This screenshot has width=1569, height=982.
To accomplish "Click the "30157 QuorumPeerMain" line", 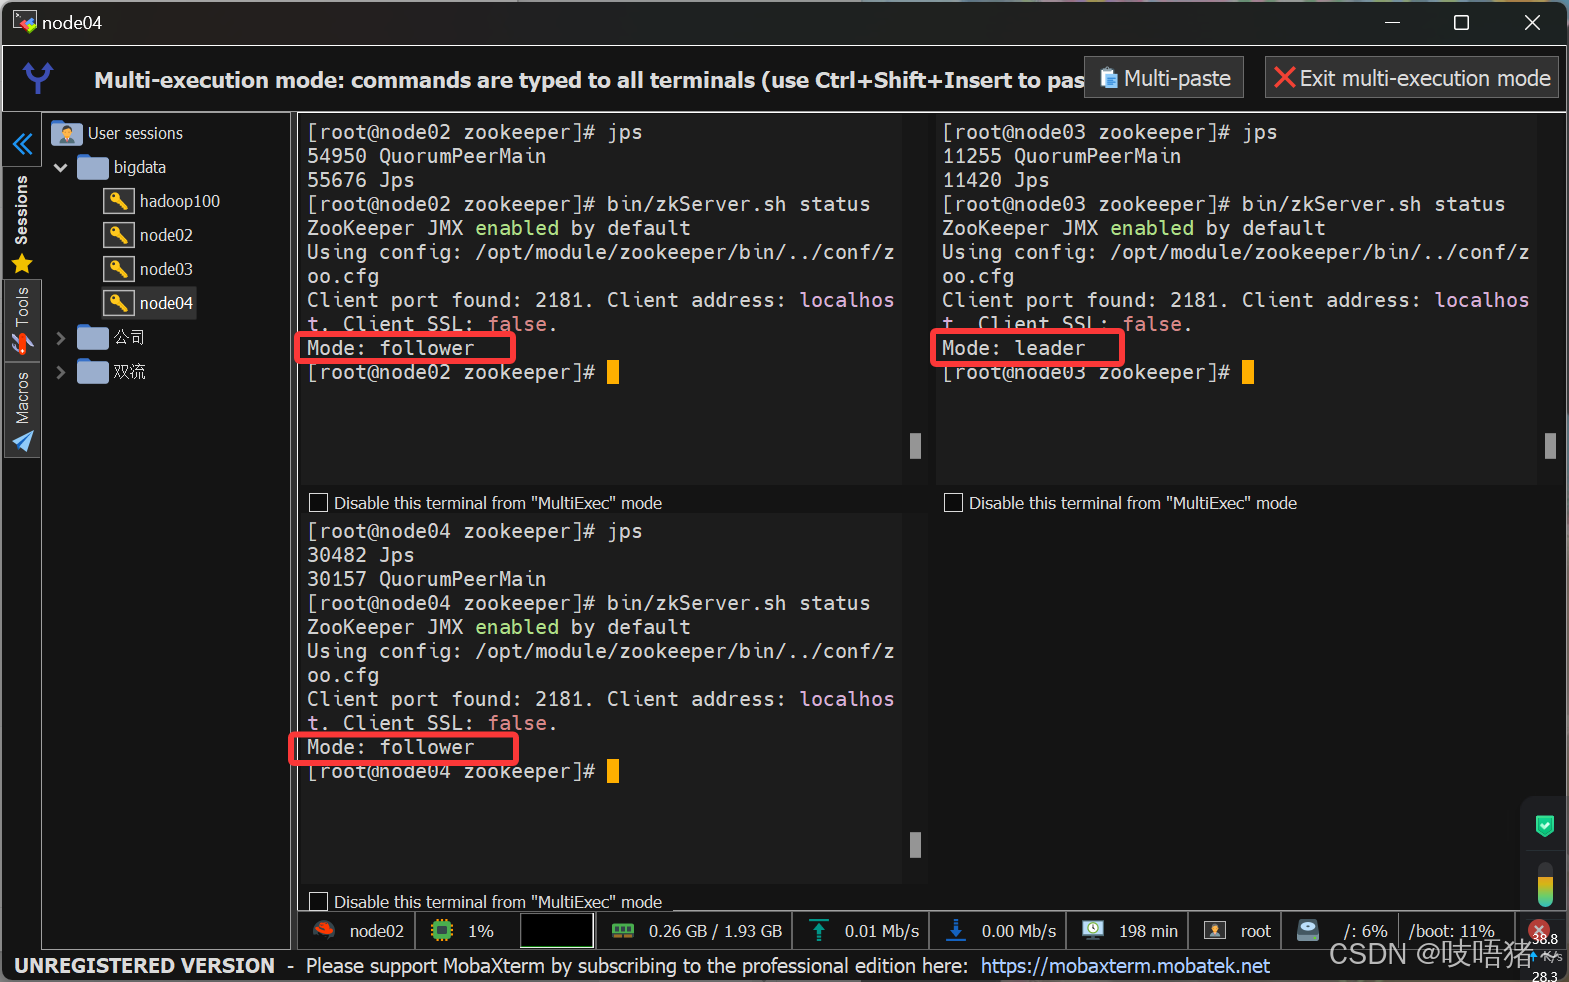I will (427, 579).
